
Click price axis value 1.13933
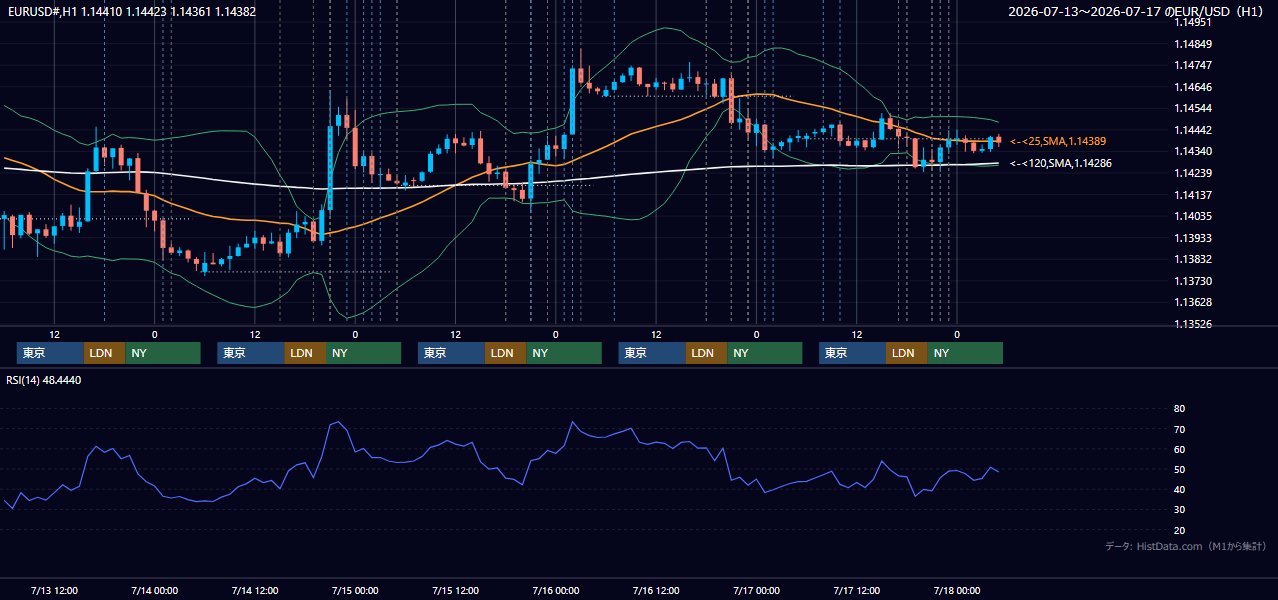click(1194, 238)
